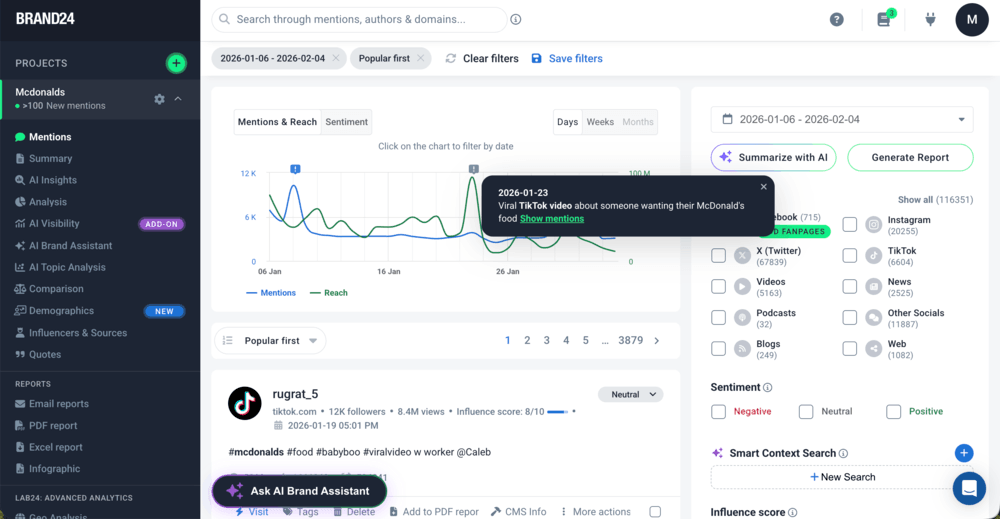Change rugrat_5 mention Neutral sentiment dropdown
The image size is (1000, 519).
point(631,395)
